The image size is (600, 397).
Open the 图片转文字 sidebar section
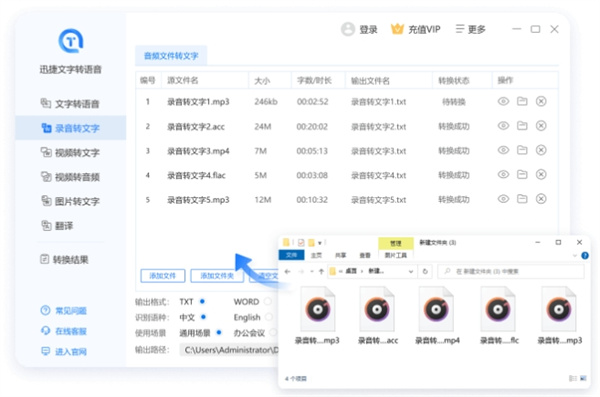[71, 201]
